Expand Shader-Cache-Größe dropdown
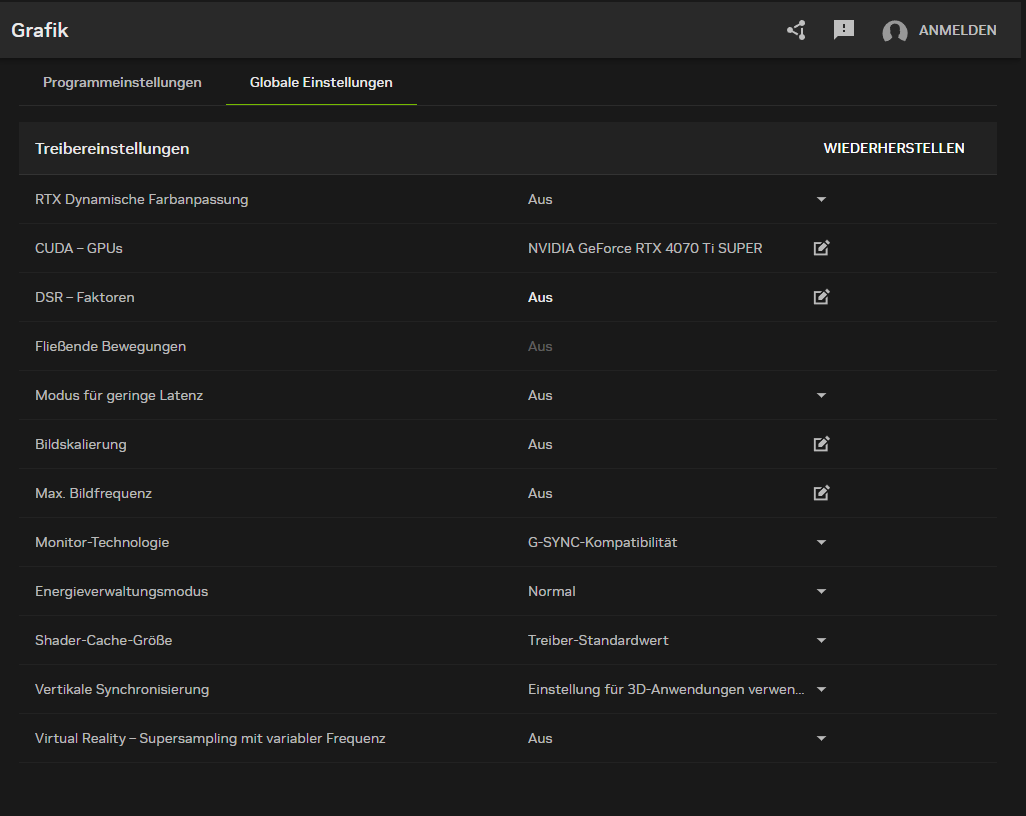Screen dimensions: 1026x816 coord(821,641)
